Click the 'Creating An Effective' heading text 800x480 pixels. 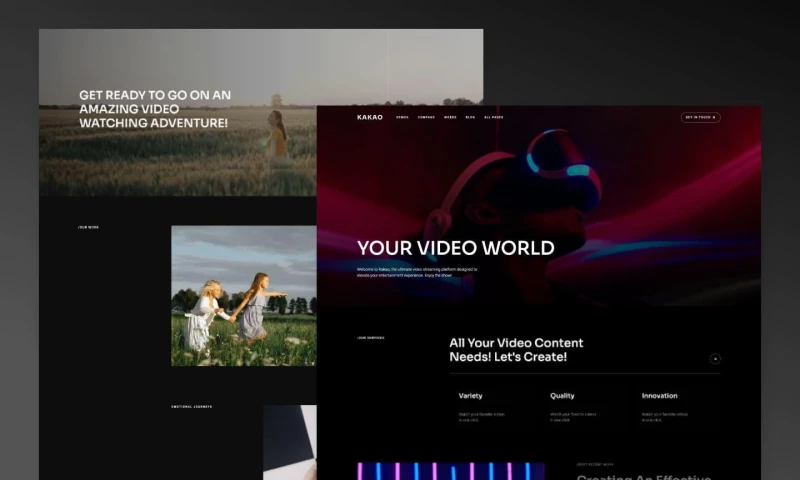643,477
